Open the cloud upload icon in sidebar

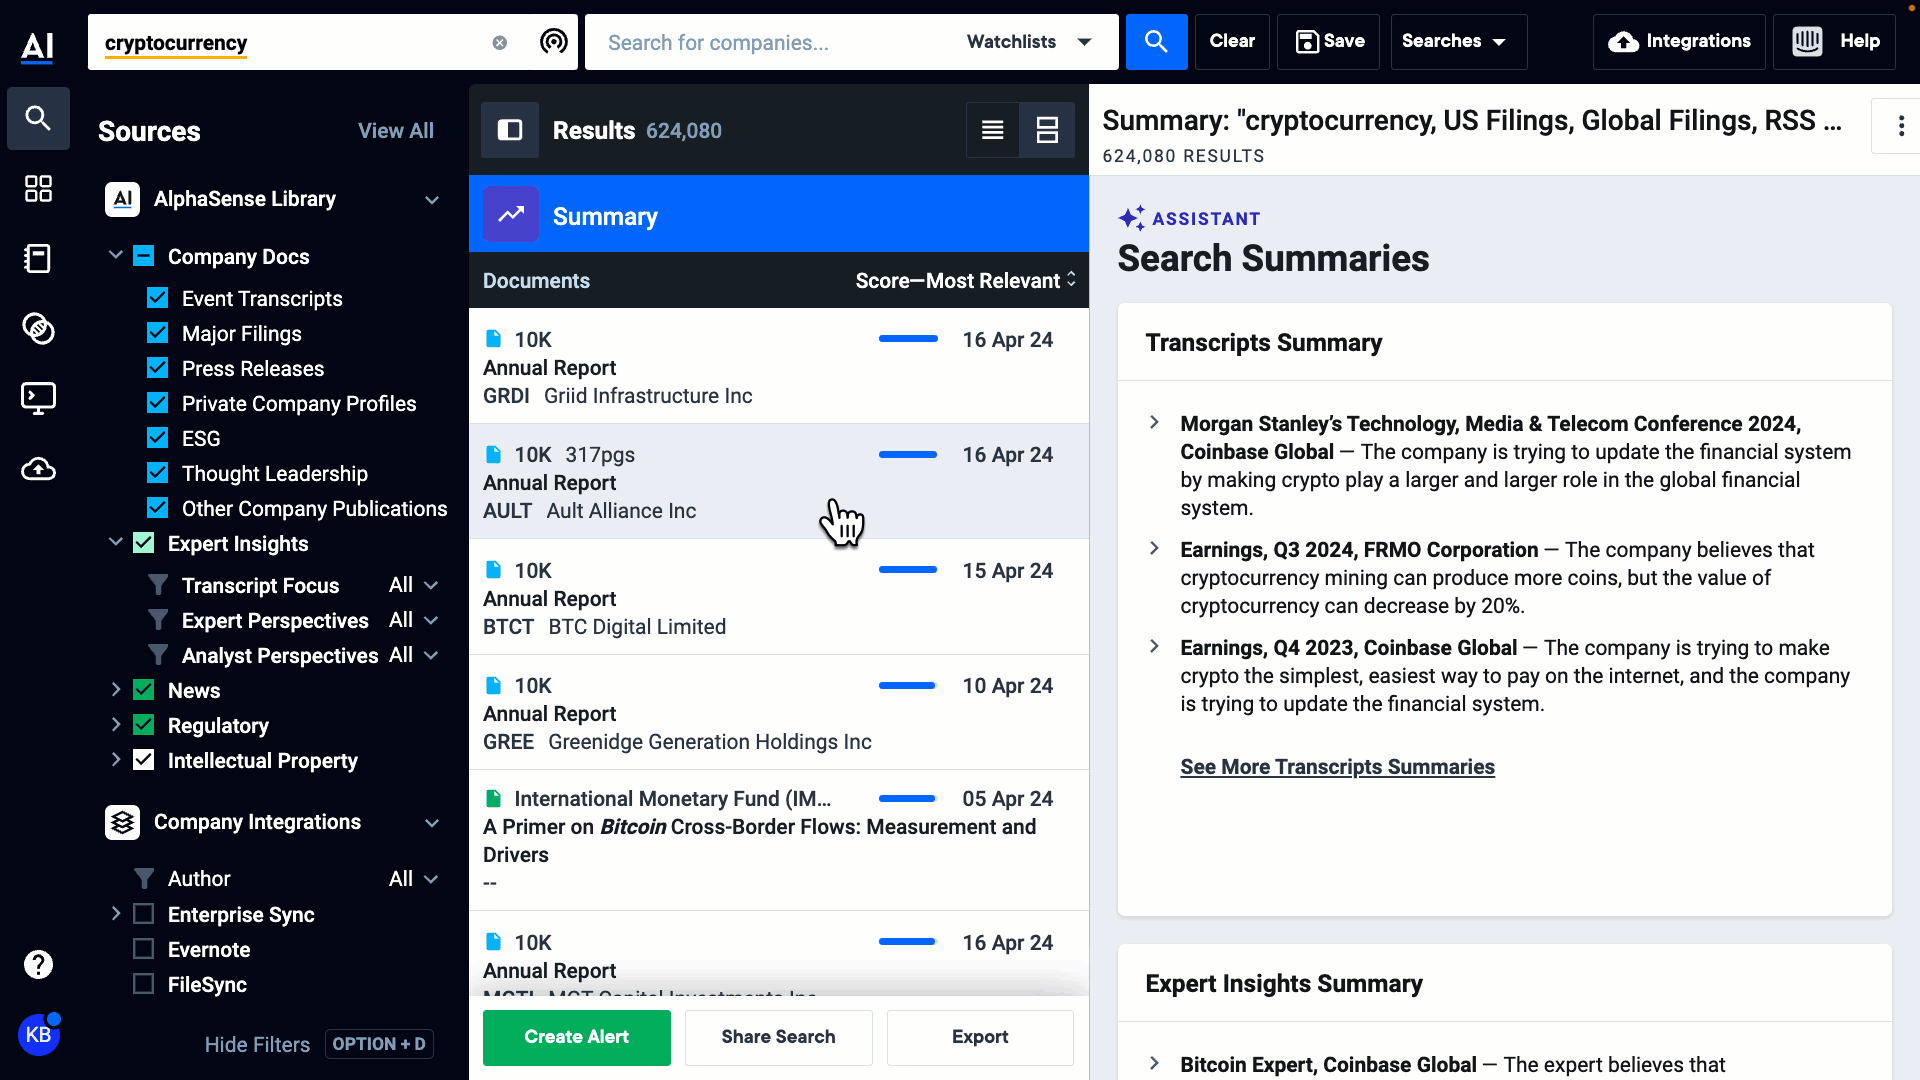coord(38,469)
